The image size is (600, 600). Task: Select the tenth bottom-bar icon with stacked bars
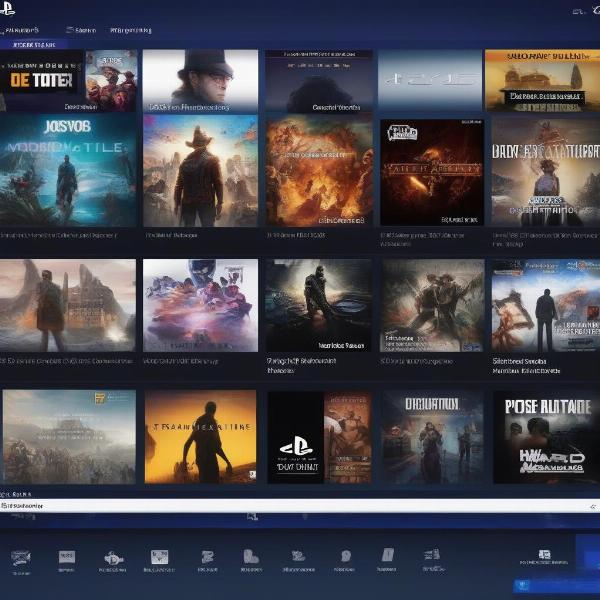tap(432, 554)
